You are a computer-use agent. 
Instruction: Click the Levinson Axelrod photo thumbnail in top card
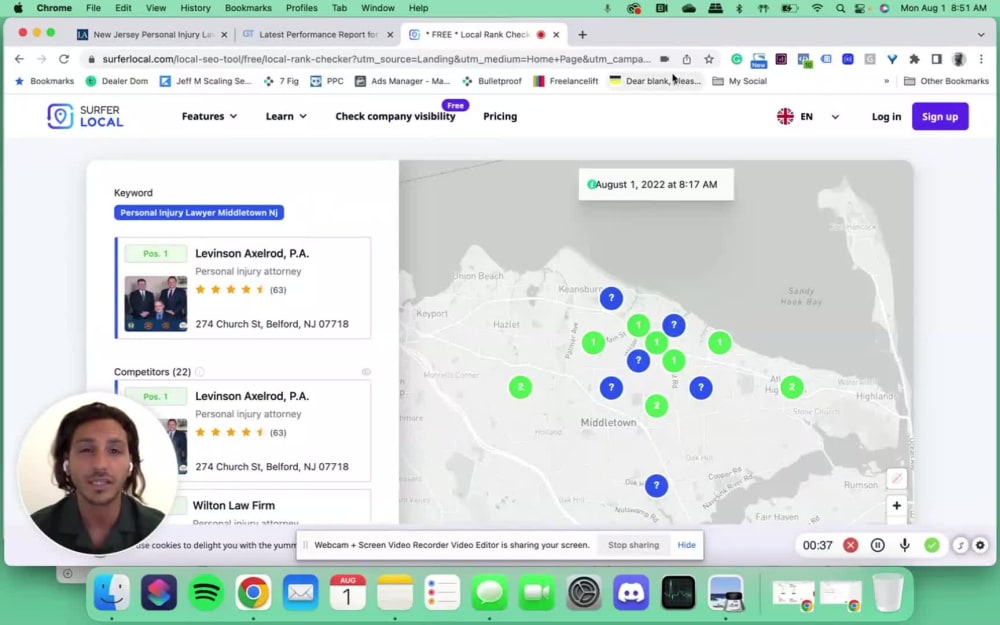[x=156, y=304]
